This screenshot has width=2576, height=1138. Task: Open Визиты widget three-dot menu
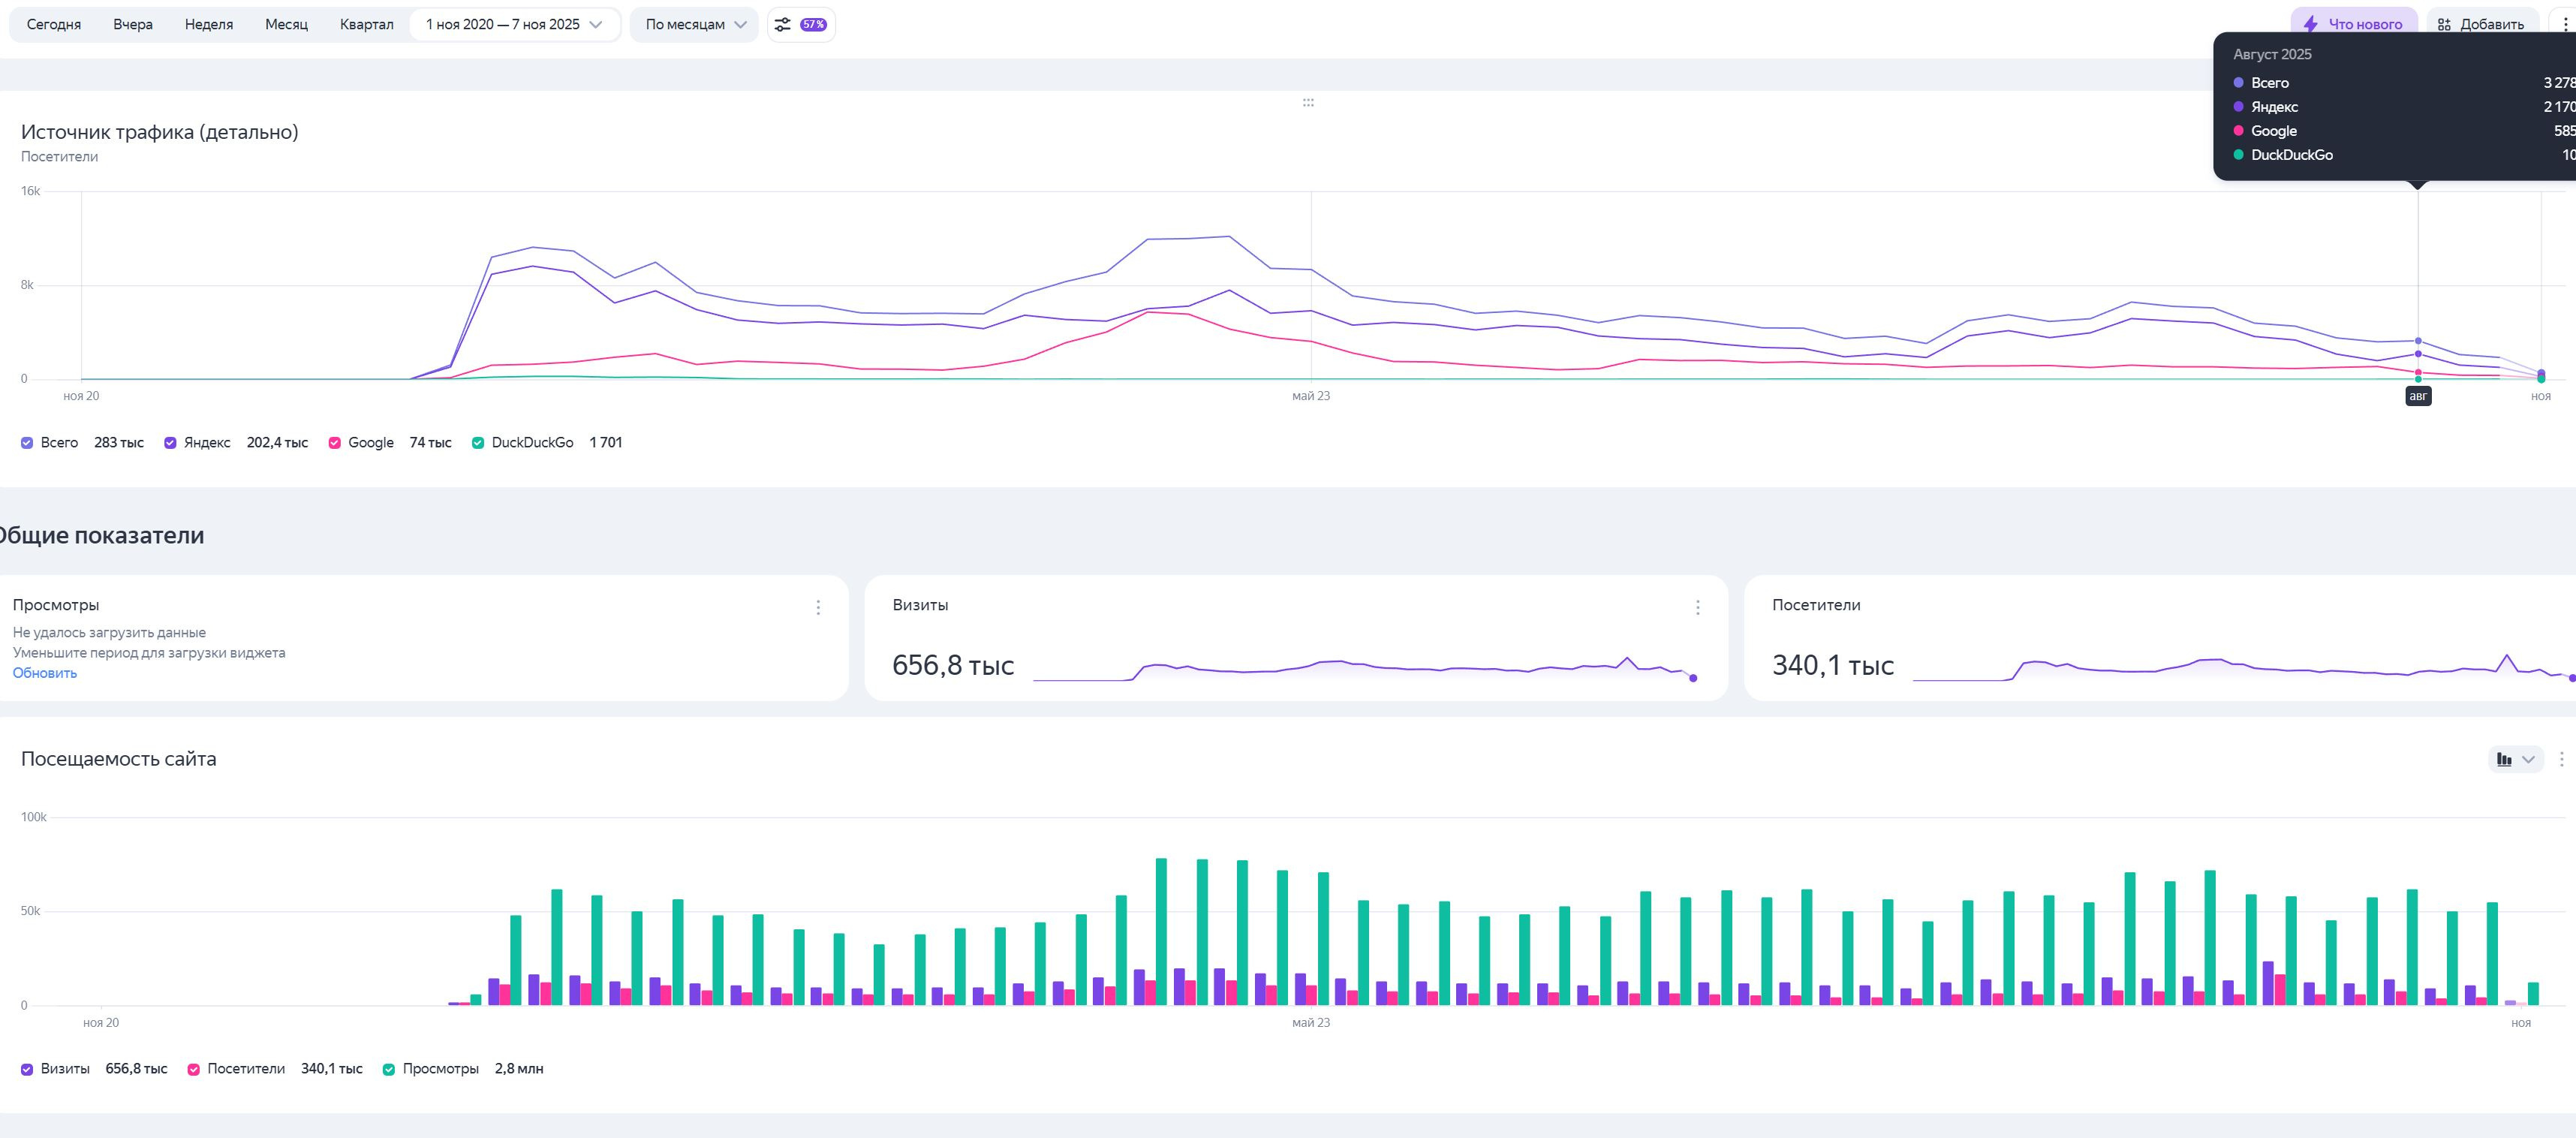click(1697, 607)
